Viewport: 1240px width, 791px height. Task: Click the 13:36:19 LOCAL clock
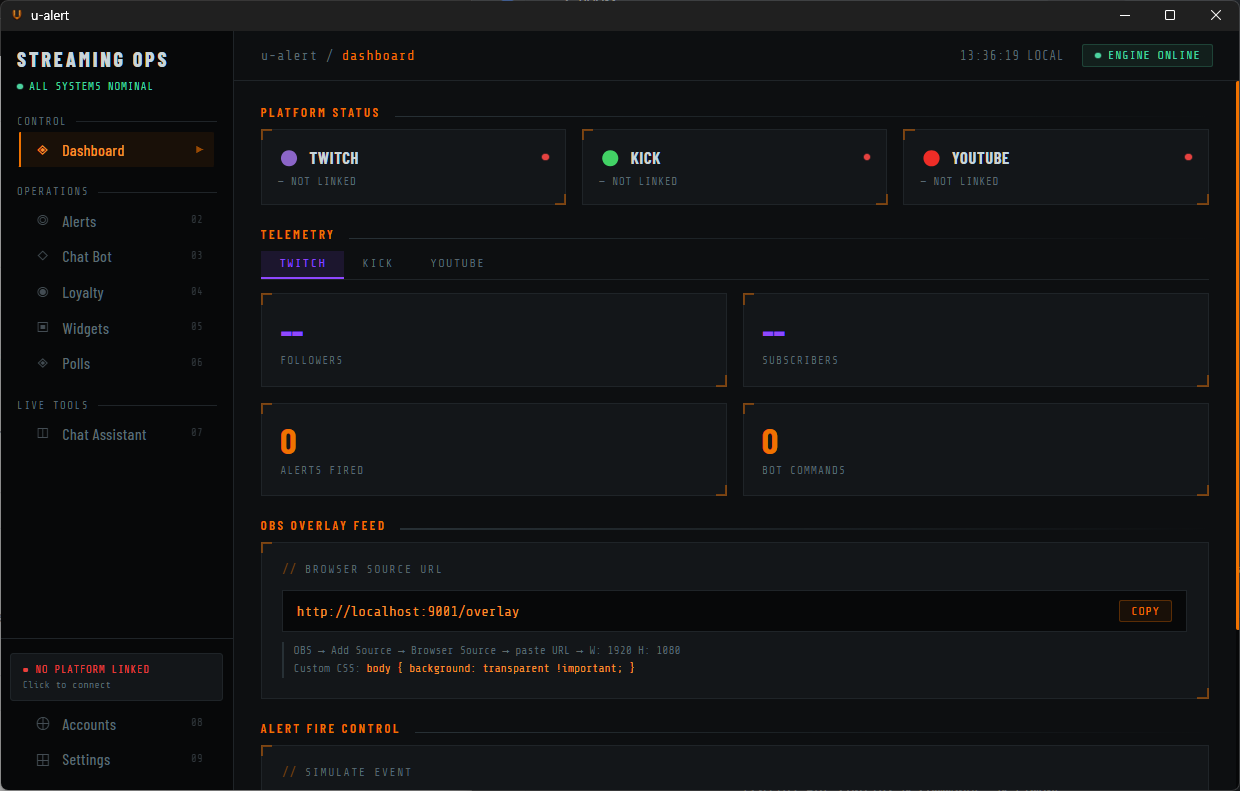(1011, 55)
